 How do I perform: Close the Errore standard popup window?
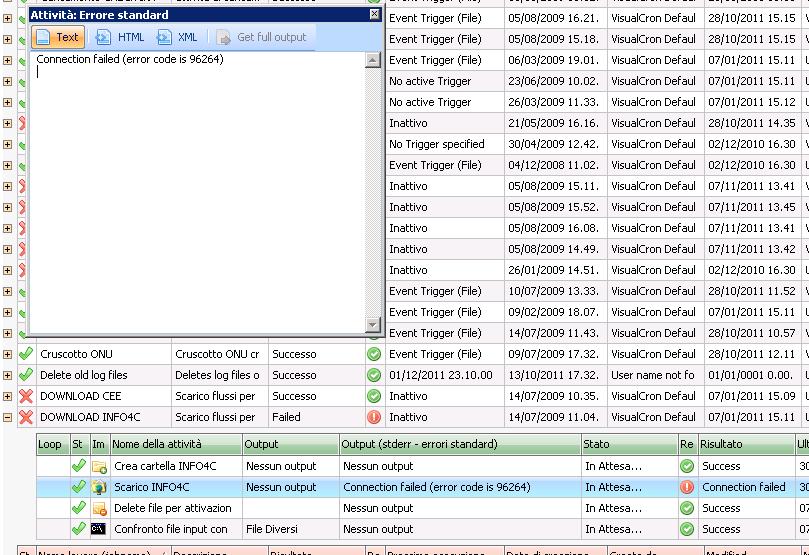pyautogui.click(x=375, y=14)
